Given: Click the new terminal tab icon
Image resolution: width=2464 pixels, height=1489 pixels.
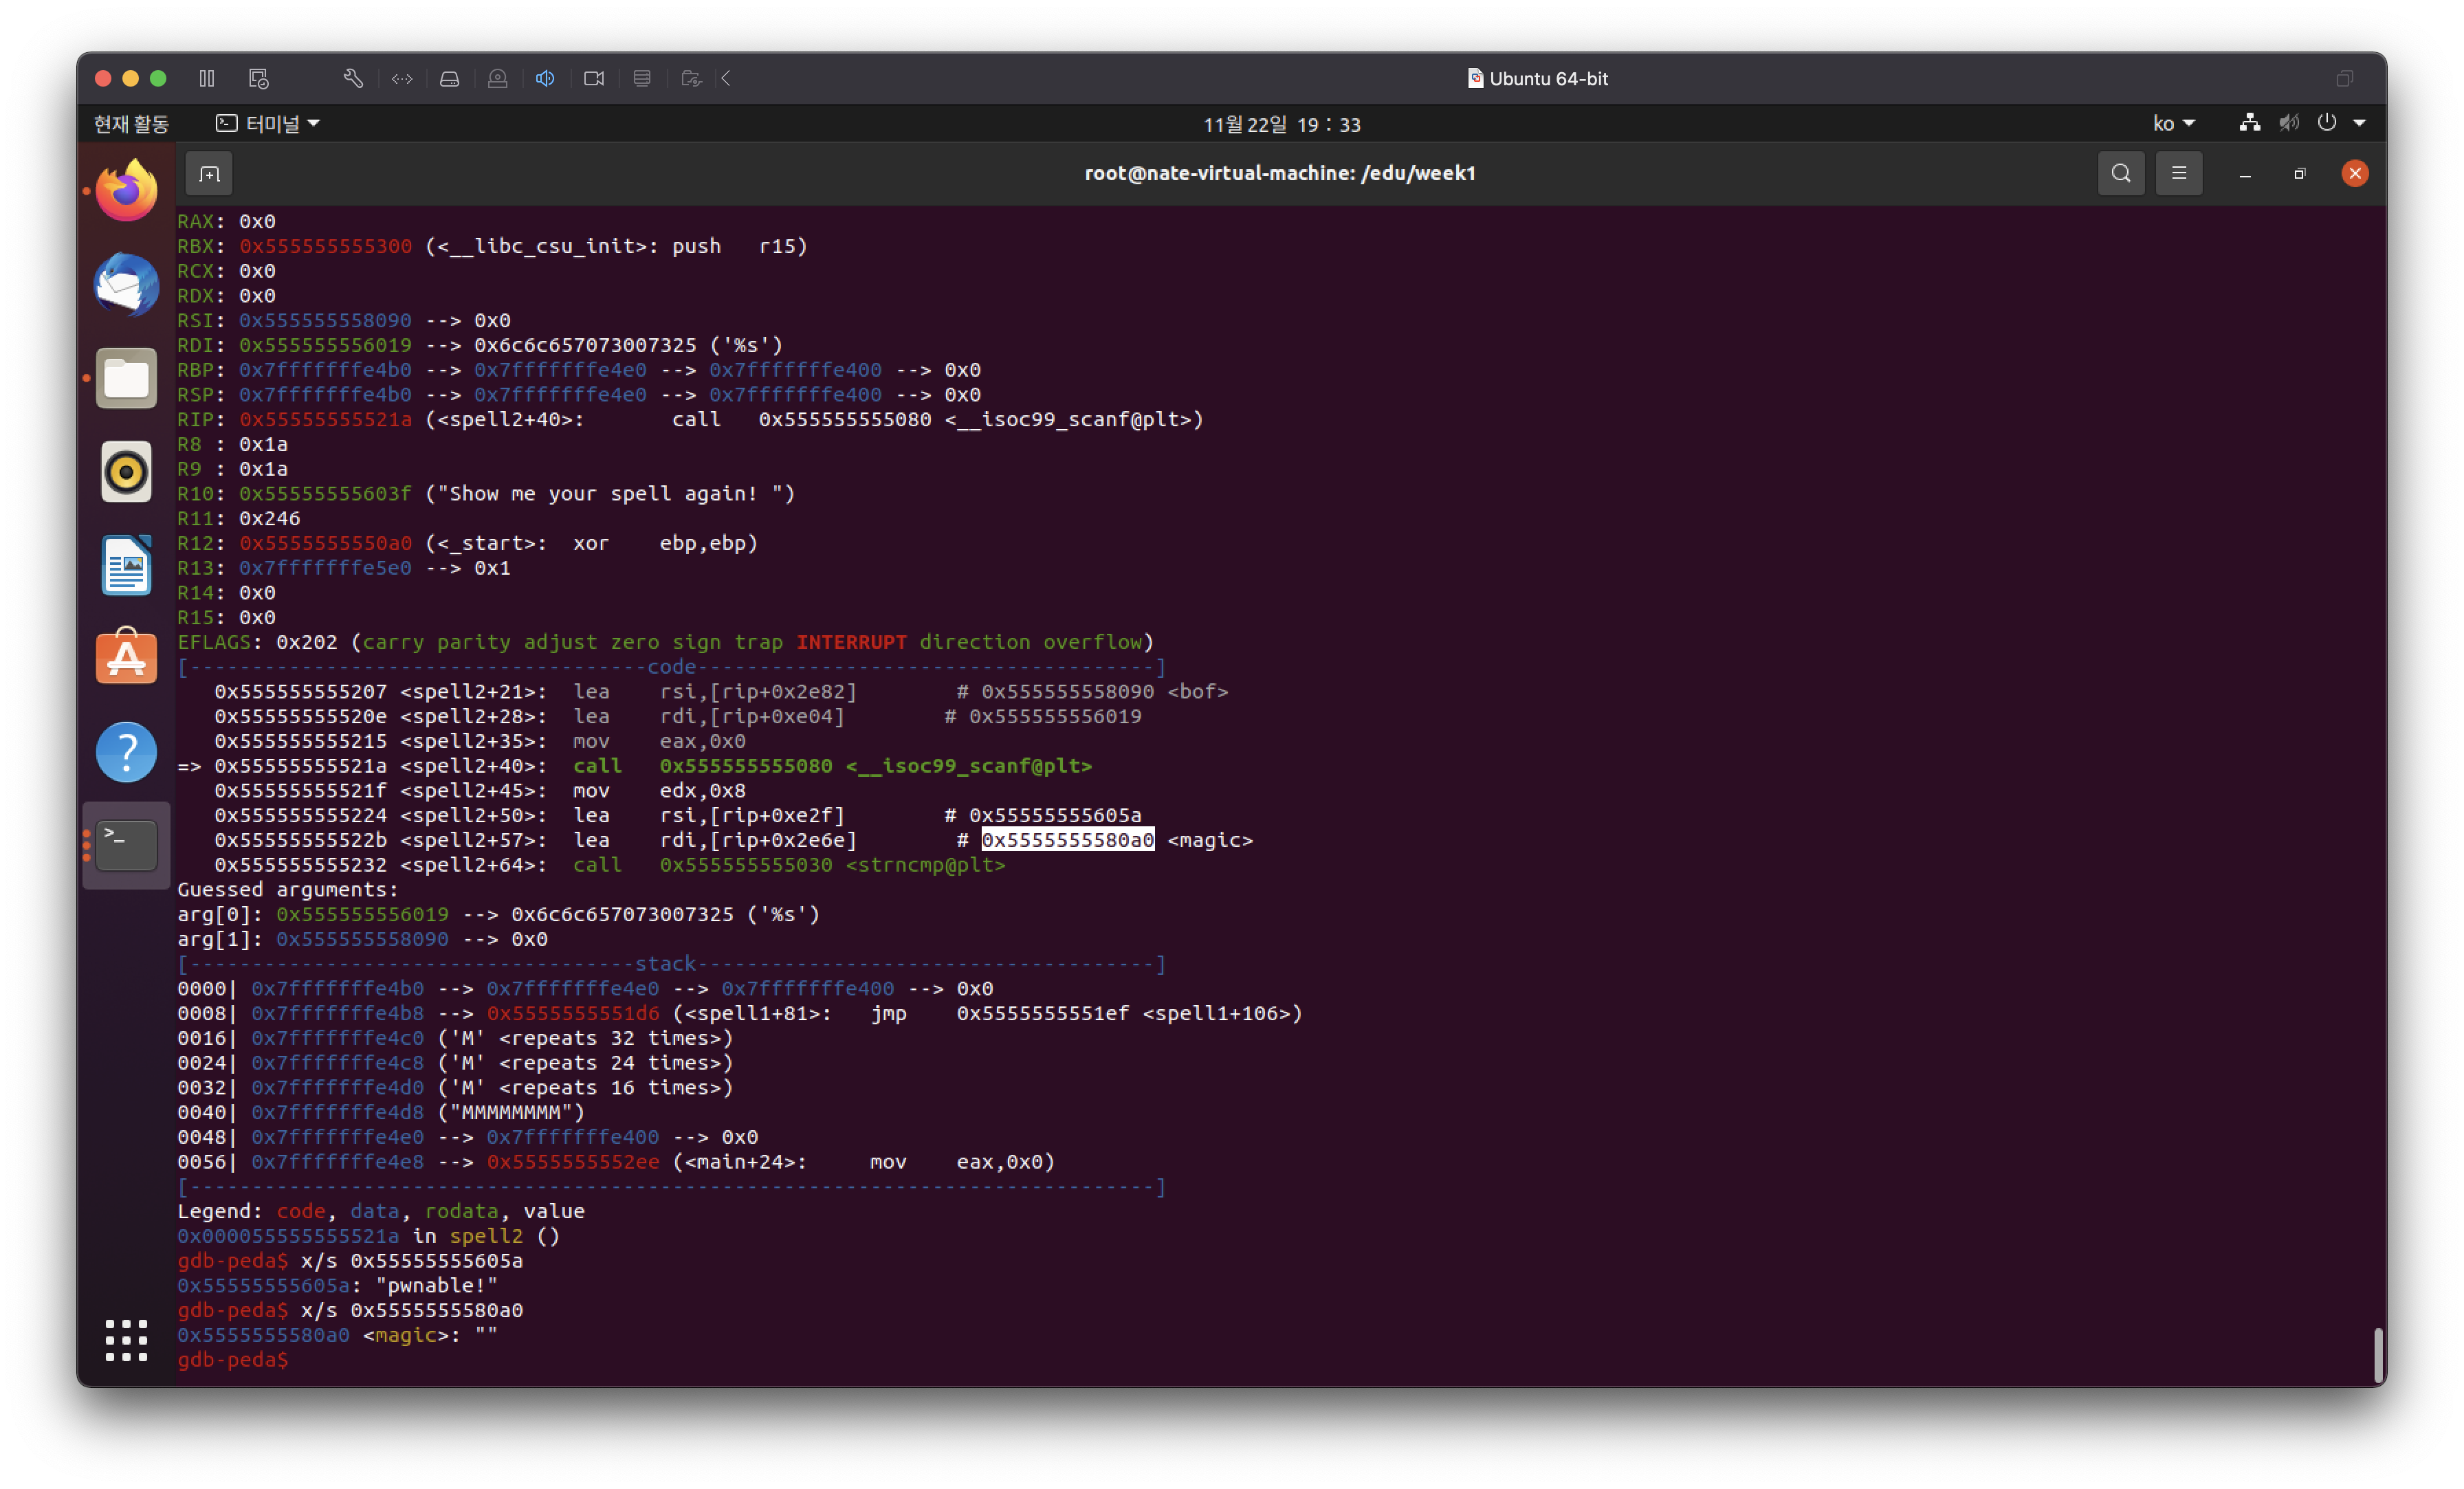Looking at the screenshot, I should pyautogui.click(x=209, y=174).
